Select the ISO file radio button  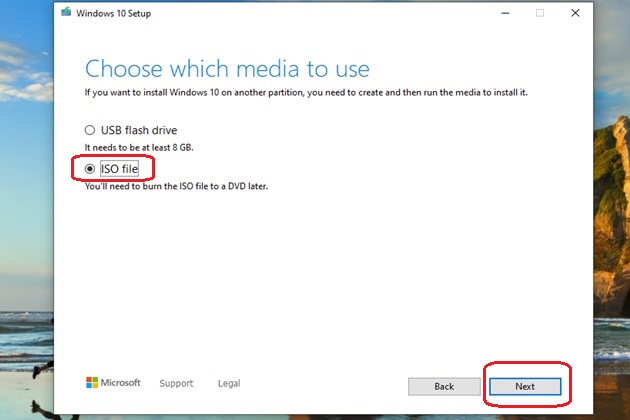click(x=90, y=169)
